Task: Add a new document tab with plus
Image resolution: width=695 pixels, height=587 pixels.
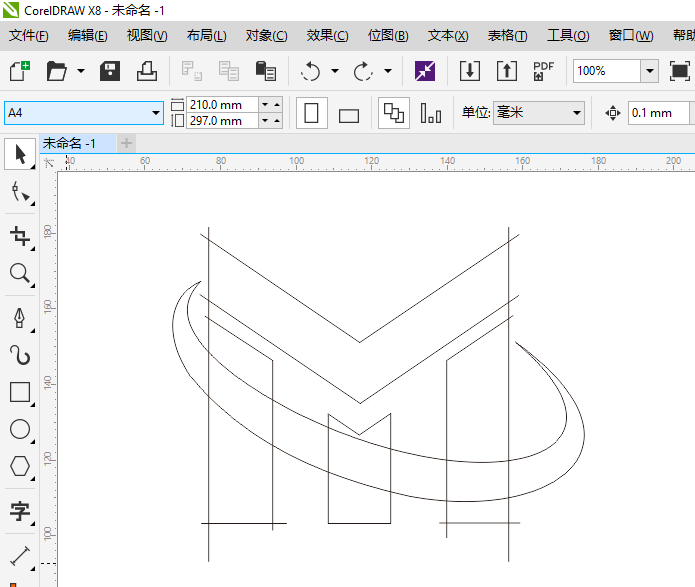Action: (x=126, y=143)
